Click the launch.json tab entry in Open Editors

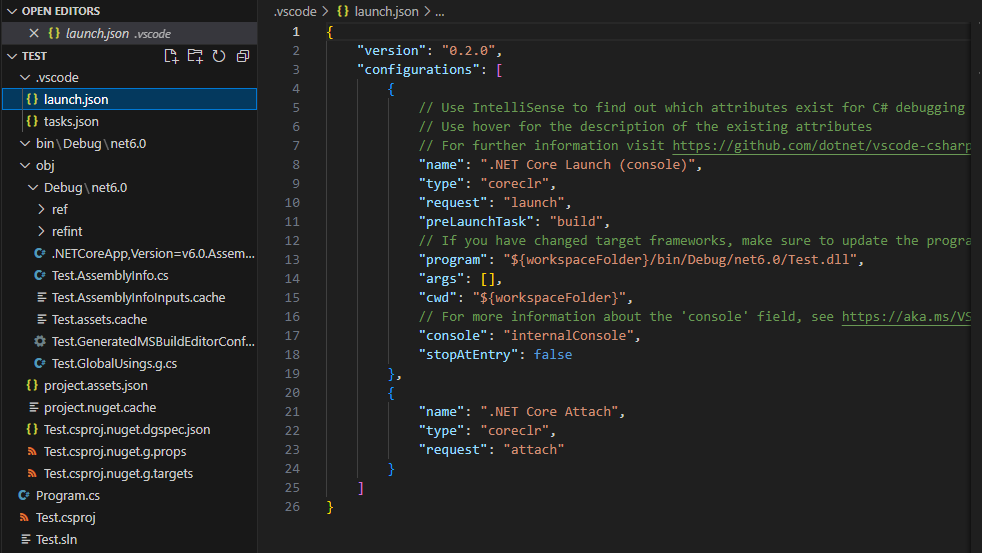tap(130, 33)
